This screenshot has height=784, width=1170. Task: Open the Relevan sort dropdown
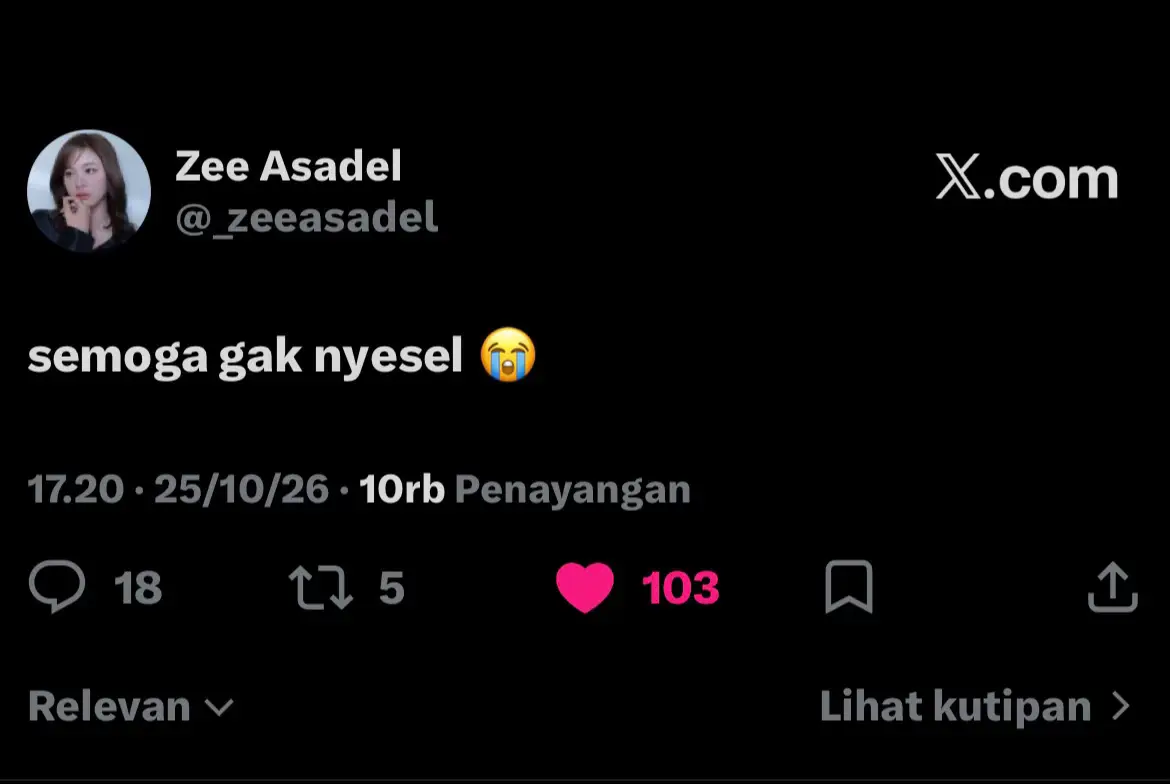point(131,706)
